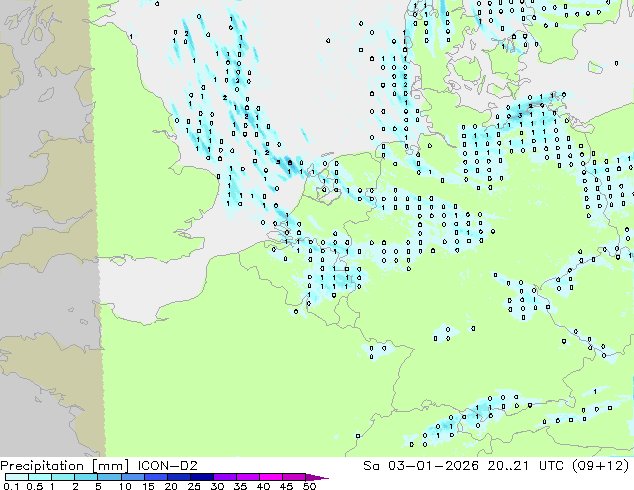The image size is (634, 490).
Task: Click the 35–40 mm violet legend swatch
Action: (247, 477)
